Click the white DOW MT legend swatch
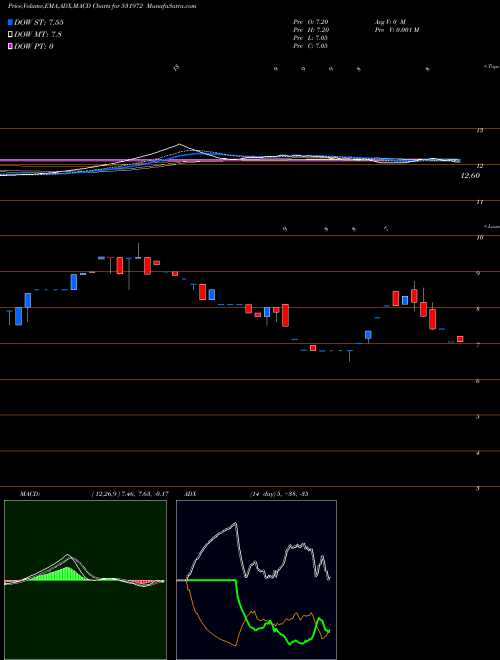Screen dimensions: 500x660 click(x=10, y=35)
